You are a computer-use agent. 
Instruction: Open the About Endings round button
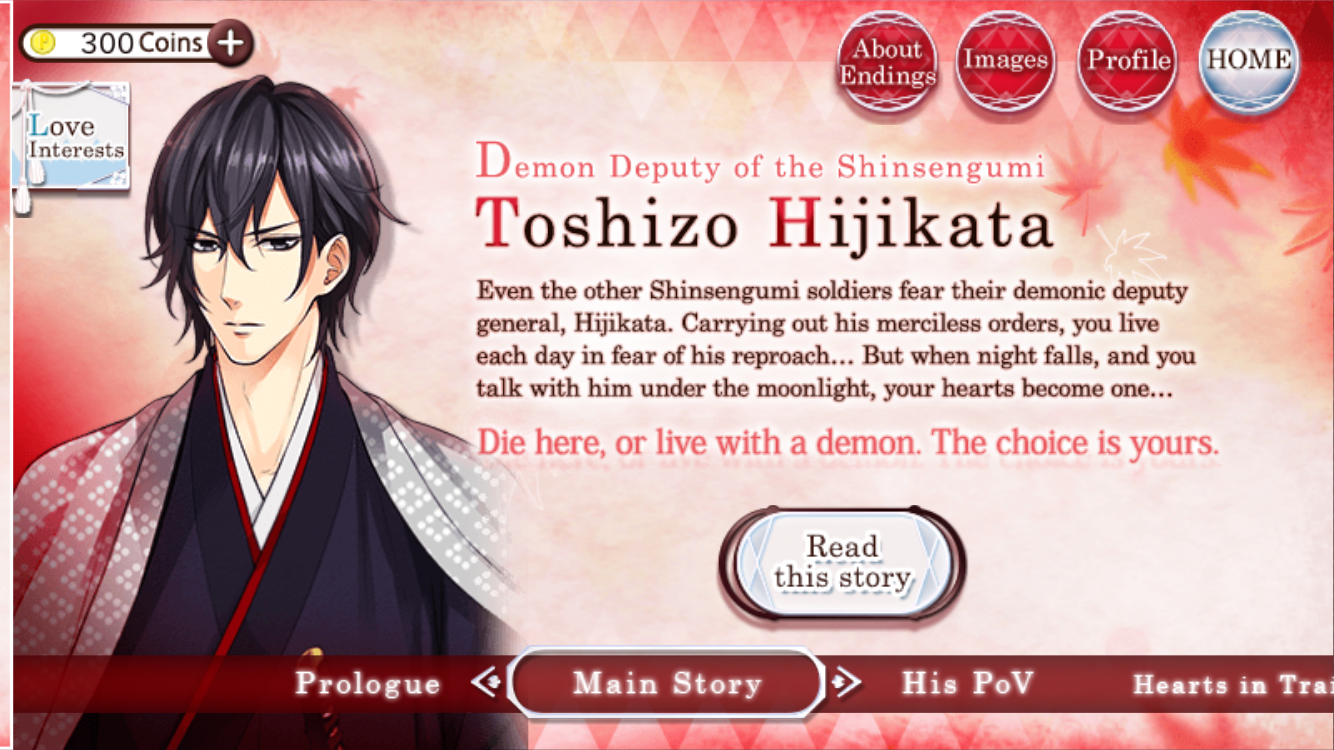(887, 61)
